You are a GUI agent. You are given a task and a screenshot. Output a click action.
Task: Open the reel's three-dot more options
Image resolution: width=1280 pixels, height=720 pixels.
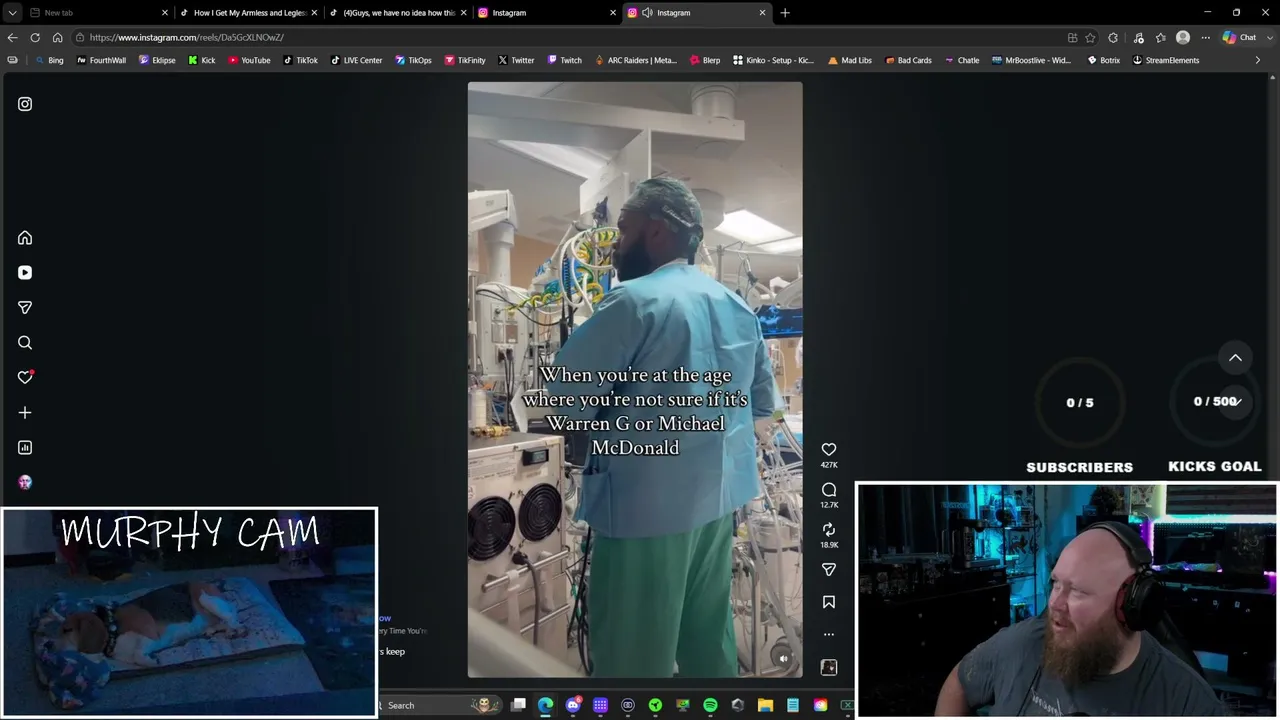pyautogui.click(x=829, y=634)
